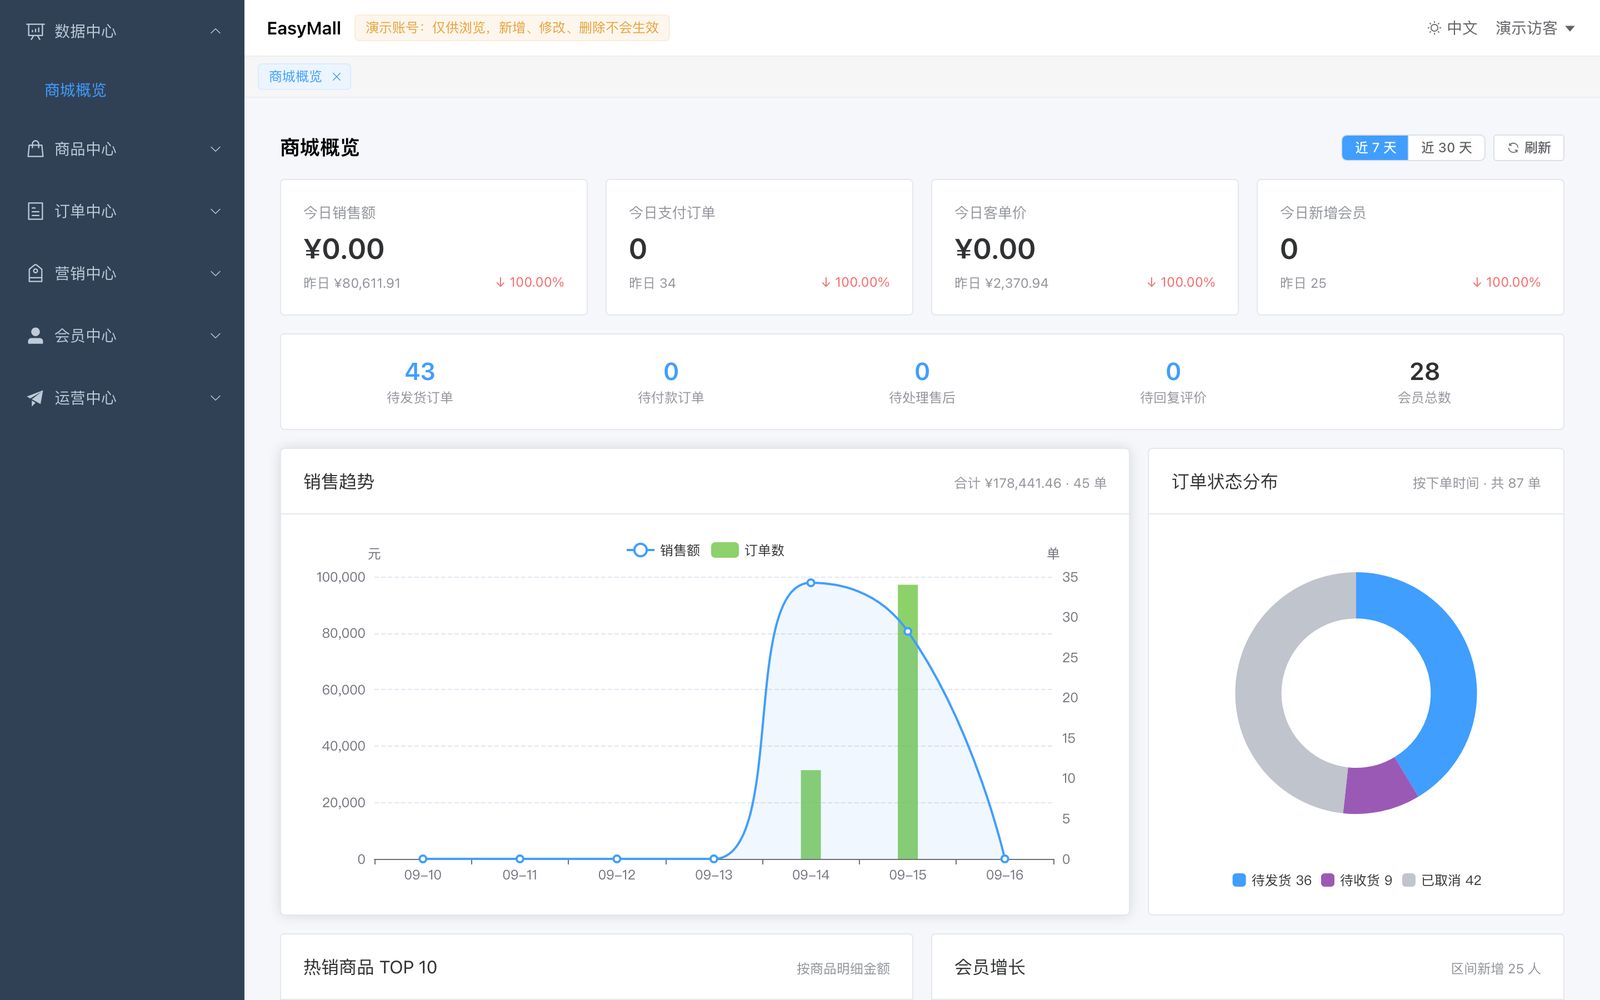Click the 演示账号 notice banner
Screen dimensions: 1600x1000
coord(512,28)
